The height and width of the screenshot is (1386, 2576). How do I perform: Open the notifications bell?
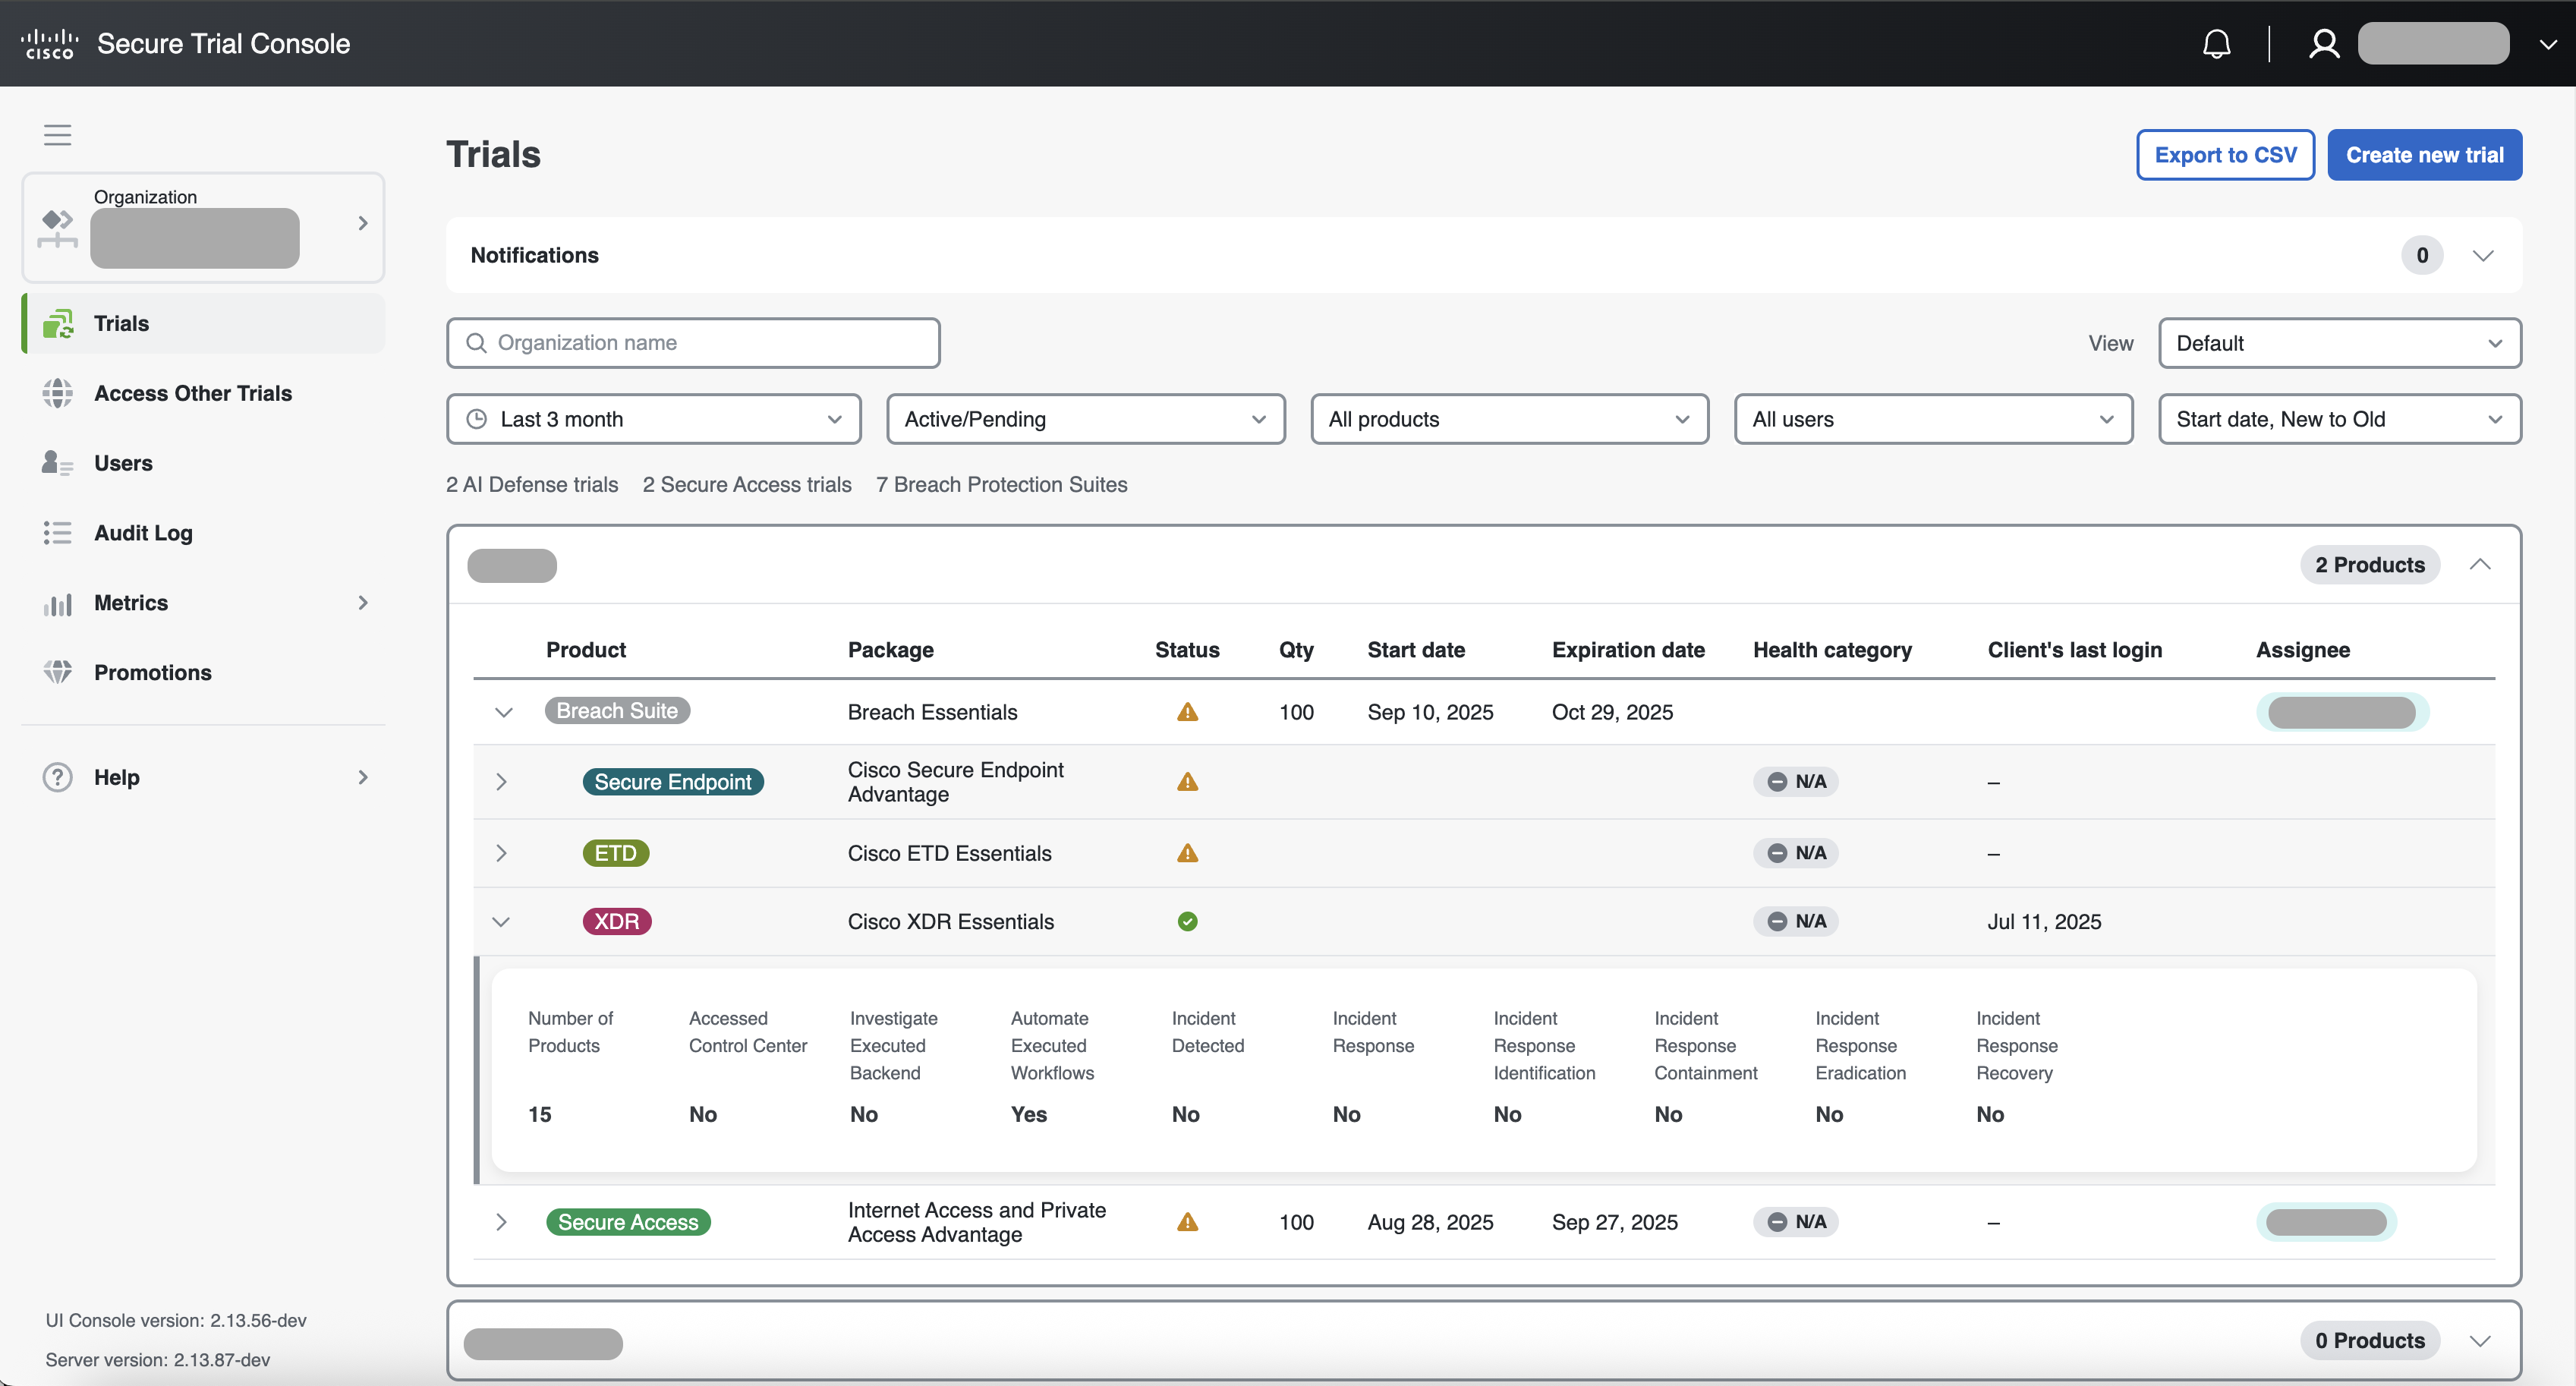click(2216, 44)
